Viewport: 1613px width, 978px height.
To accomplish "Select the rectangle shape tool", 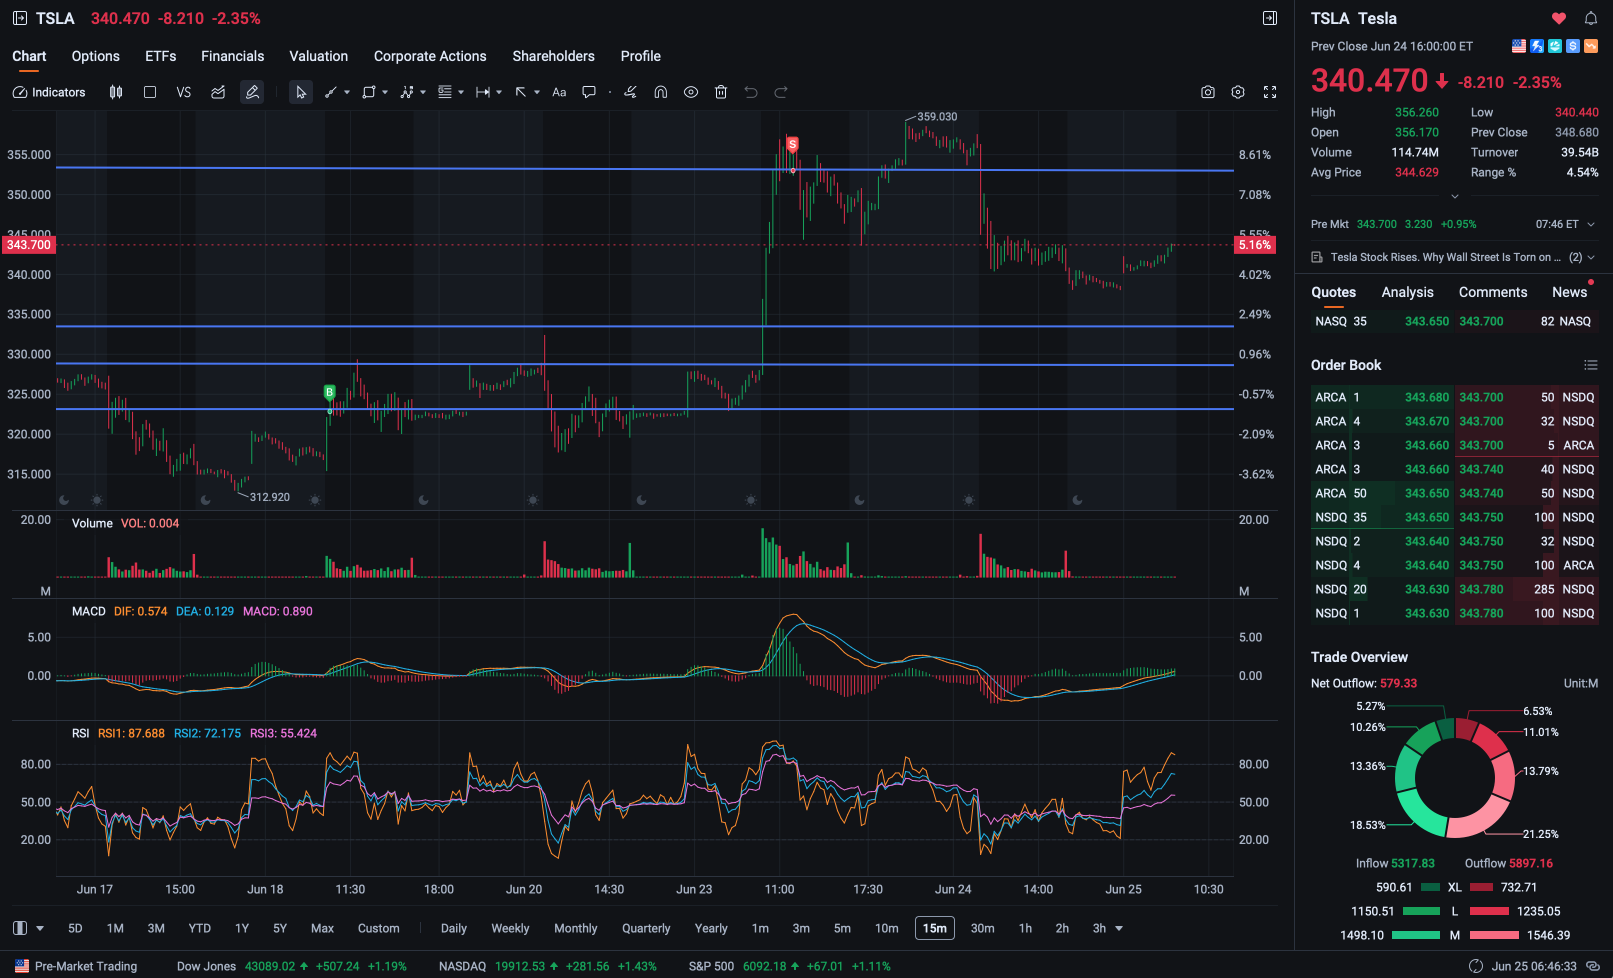I will 368,92.
